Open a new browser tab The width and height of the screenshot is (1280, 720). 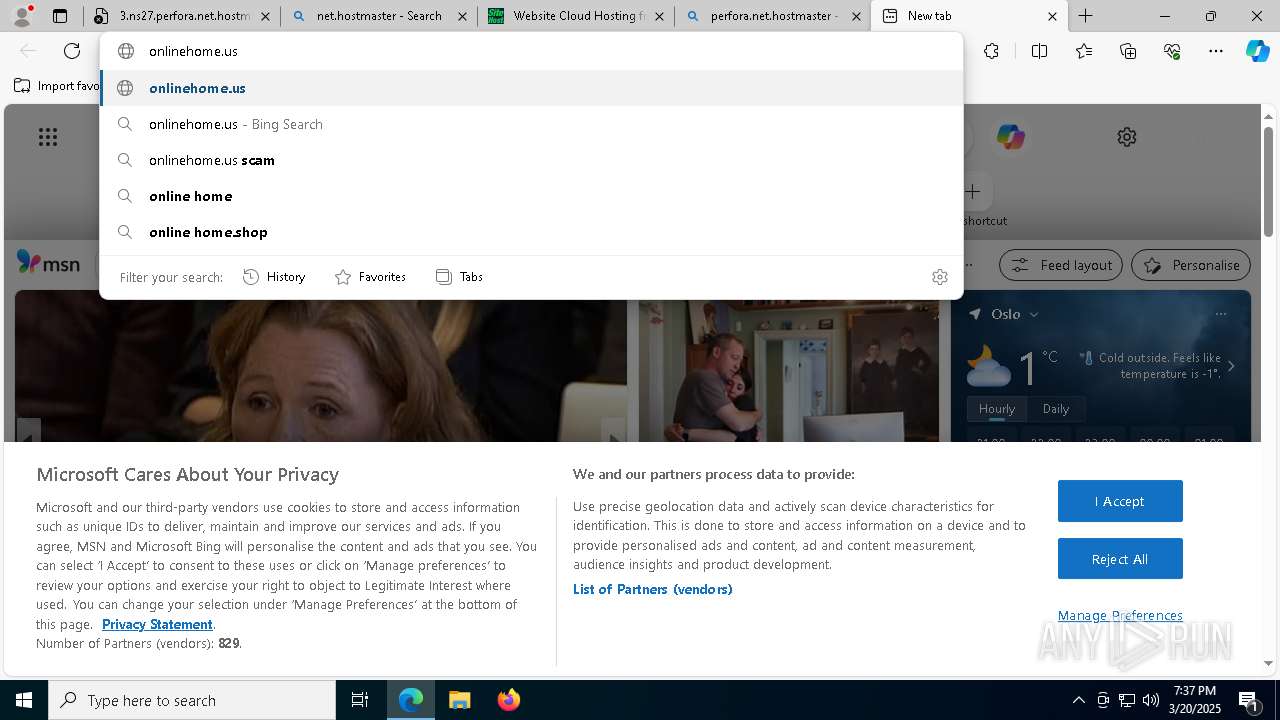1086,16
